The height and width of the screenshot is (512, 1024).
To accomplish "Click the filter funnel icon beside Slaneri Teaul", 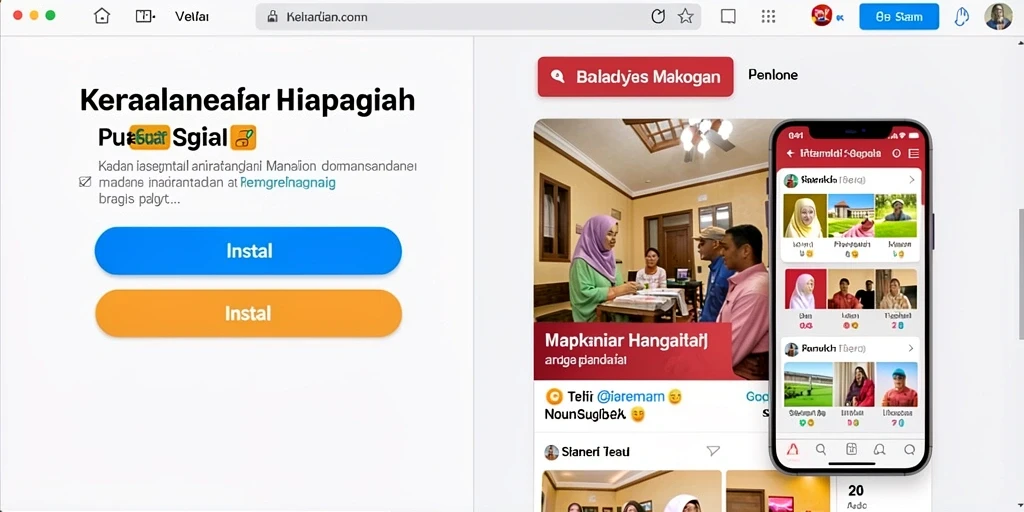I will (x=714, y=451).
